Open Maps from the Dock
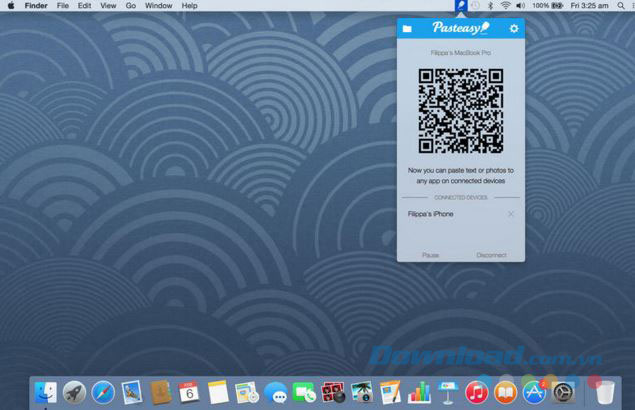 [x=247, y=392]
